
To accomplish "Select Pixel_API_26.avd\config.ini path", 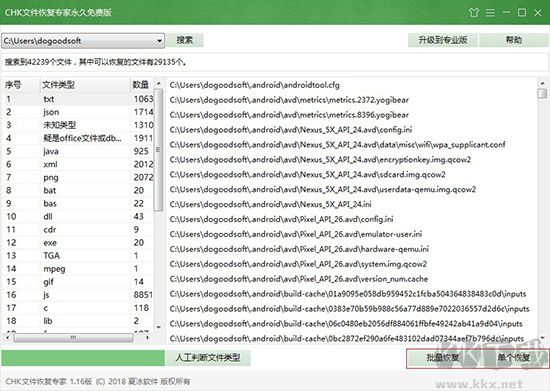I will pos(281,219).
